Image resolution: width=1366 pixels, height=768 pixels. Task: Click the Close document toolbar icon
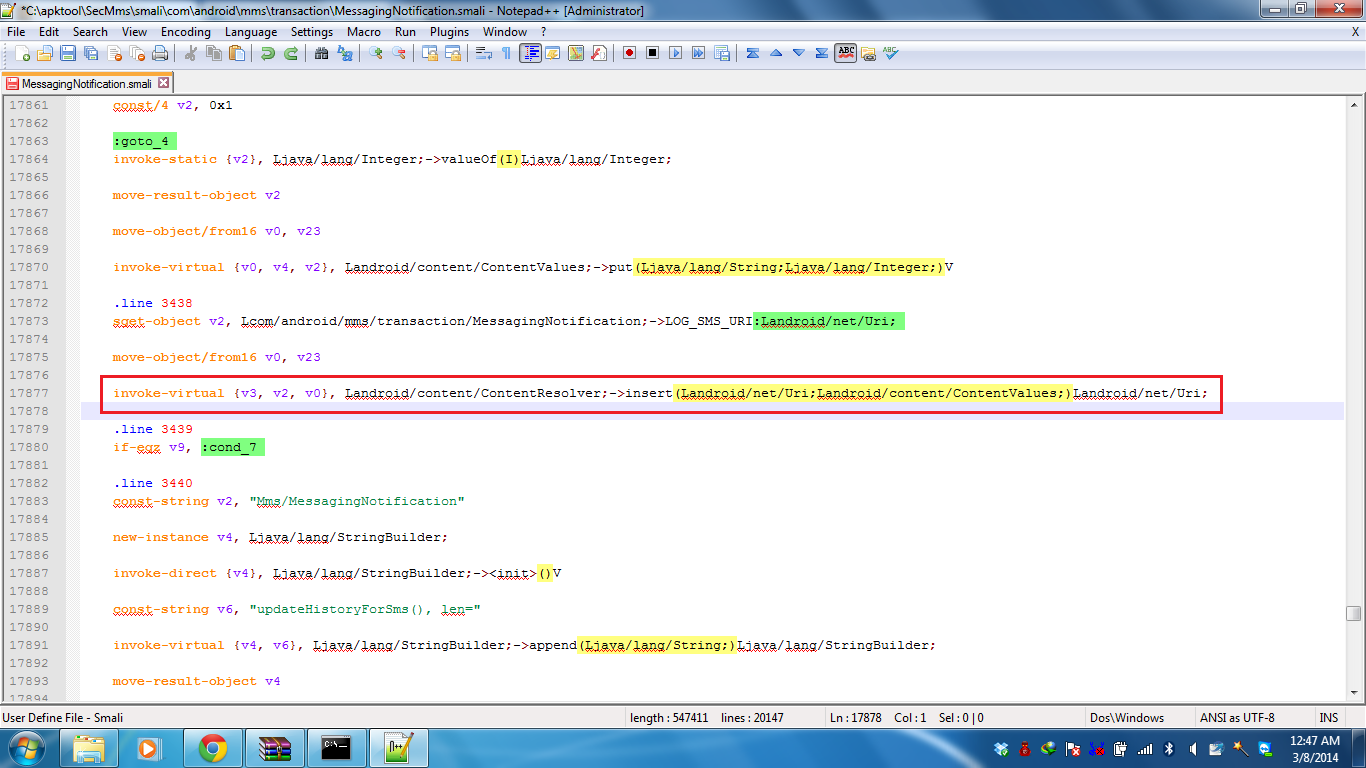114,53
